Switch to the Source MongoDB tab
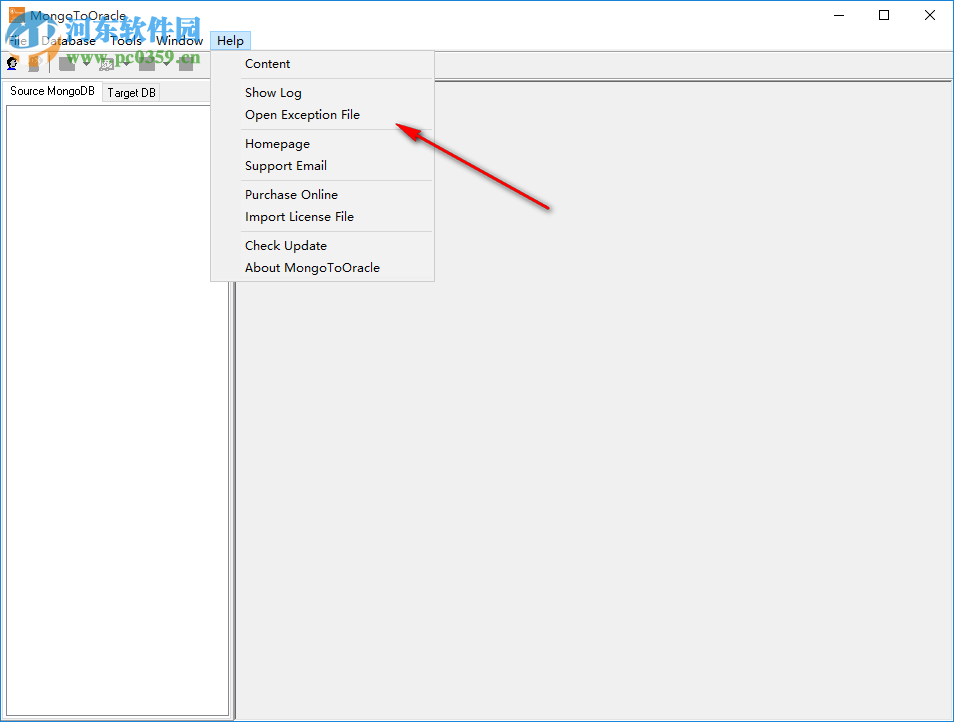The height and width of the screenshot is (722, 954). tap(52, 91)
